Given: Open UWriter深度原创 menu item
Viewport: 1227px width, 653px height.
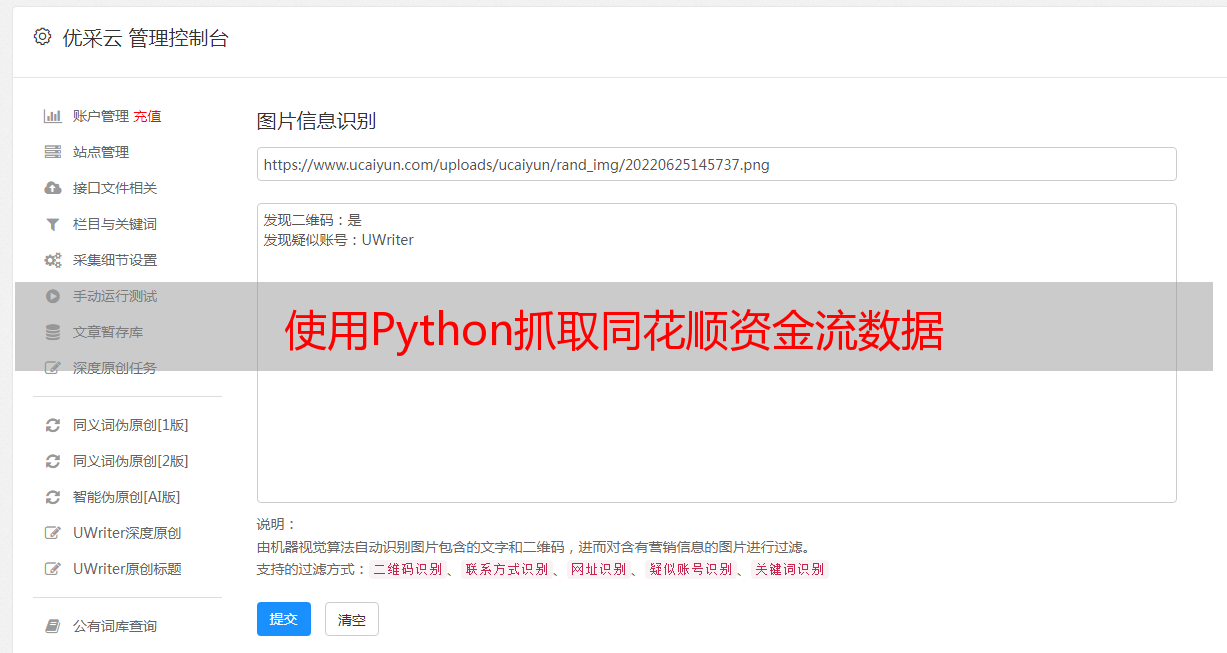Looking at the screenshot, I should pos(127,533).
